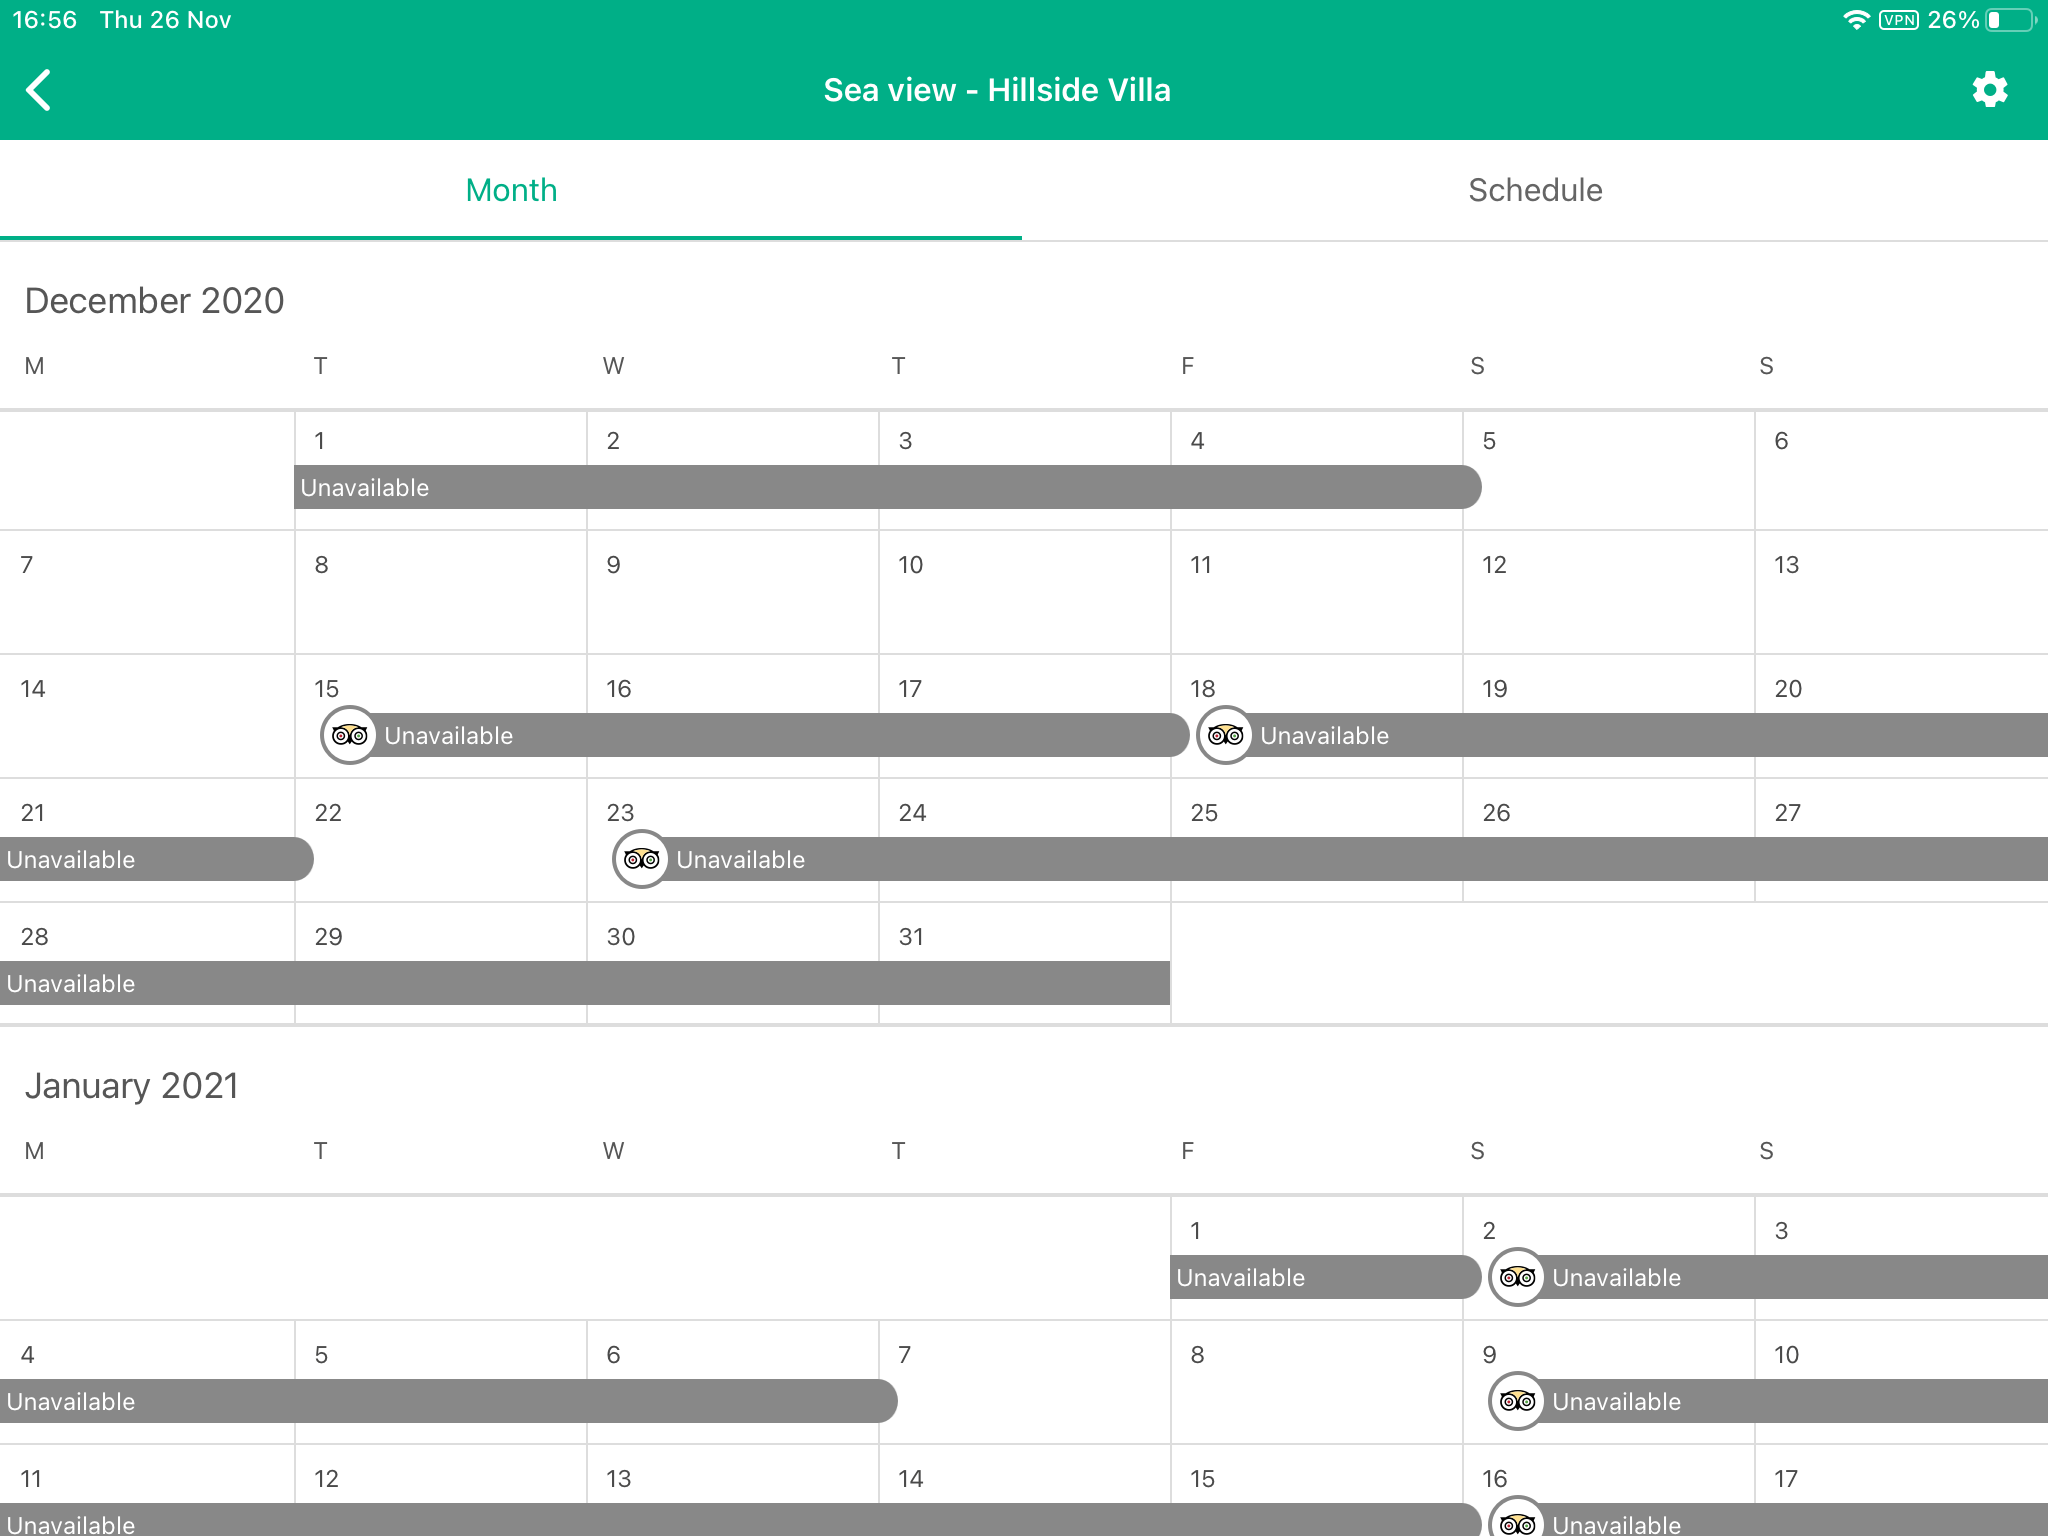Image resolution: width=2048 pixels, height=1536 pixels.
Task: Tap the battery status icon
Action: coord(2010,20)
